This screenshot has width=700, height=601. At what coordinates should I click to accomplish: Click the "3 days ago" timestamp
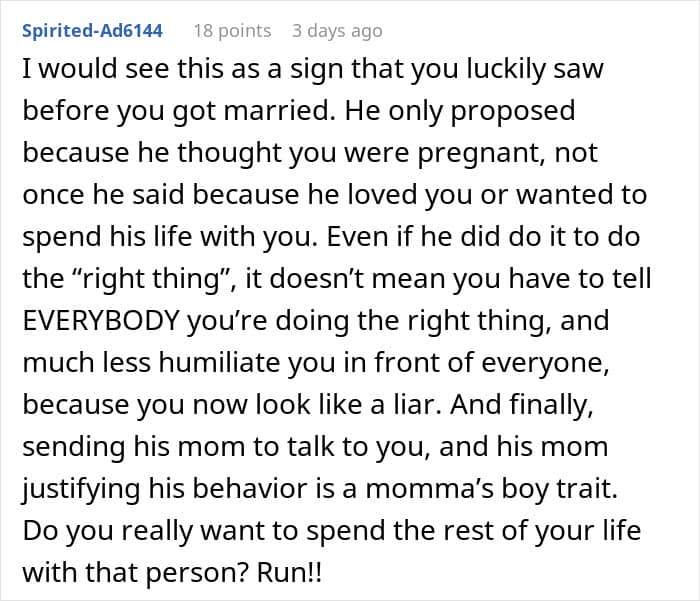point(337,31)
